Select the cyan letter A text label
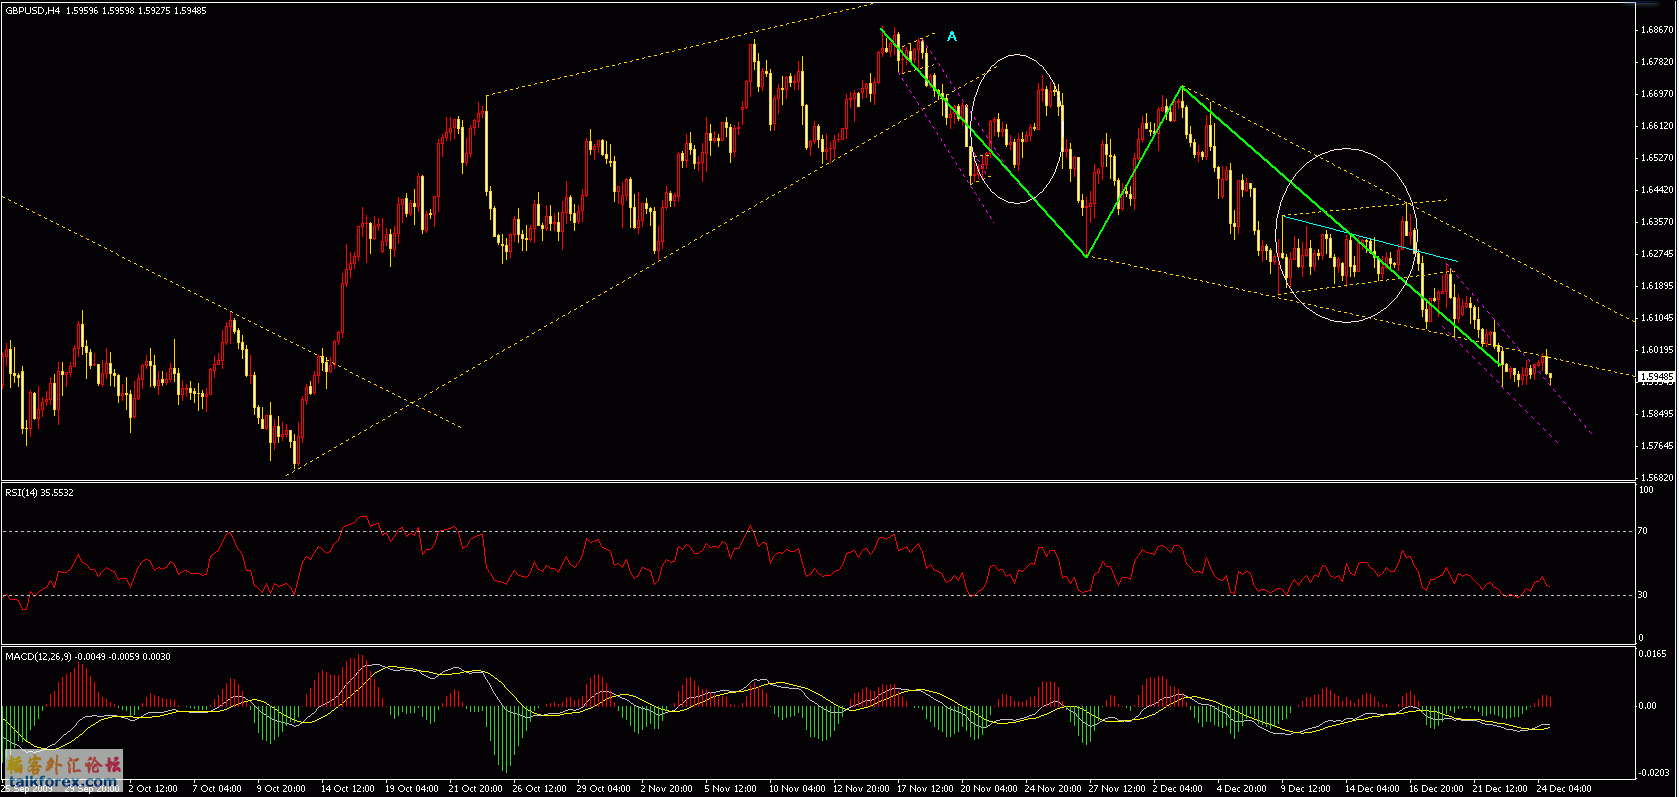Screen dimensions: 1679x797 pyautogui.click(x=952, y=36)
